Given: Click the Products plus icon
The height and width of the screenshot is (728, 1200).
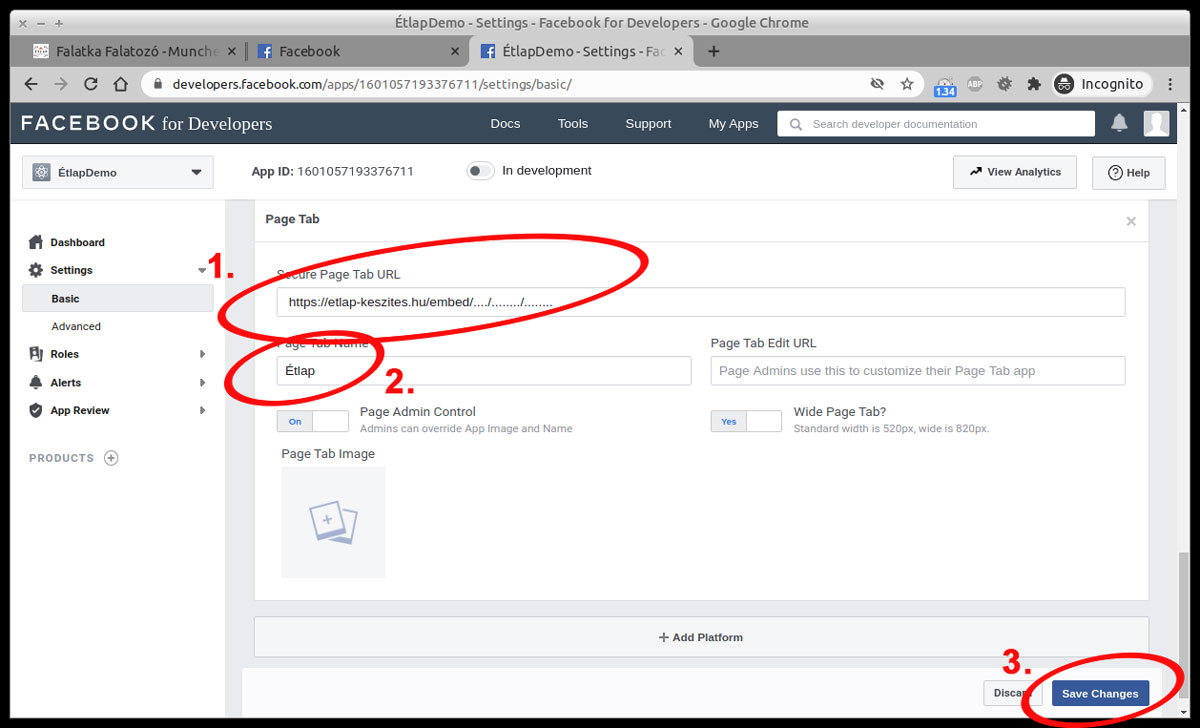Looking at the screenshot, I should pos(111,458).
